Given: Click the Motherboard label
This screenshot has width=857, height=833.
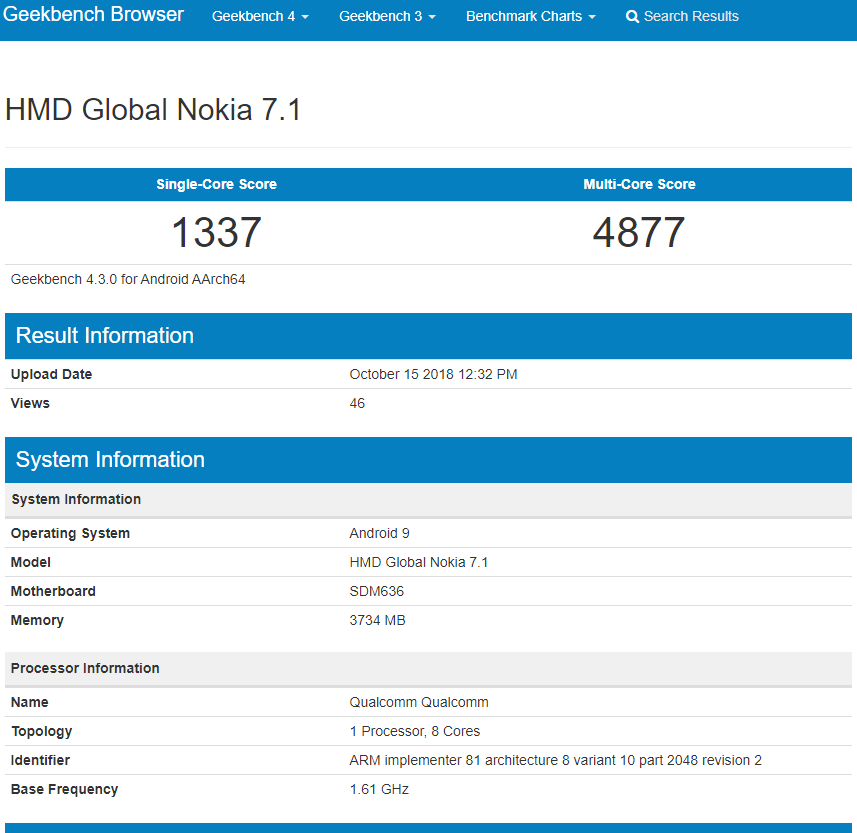Looking at the screenshot, I should [53, 591].
